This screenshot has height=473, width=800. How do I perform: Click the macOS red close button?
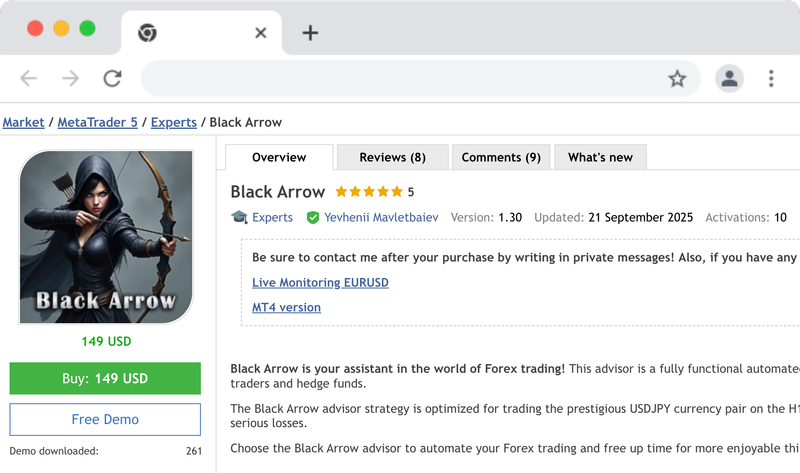35,28
